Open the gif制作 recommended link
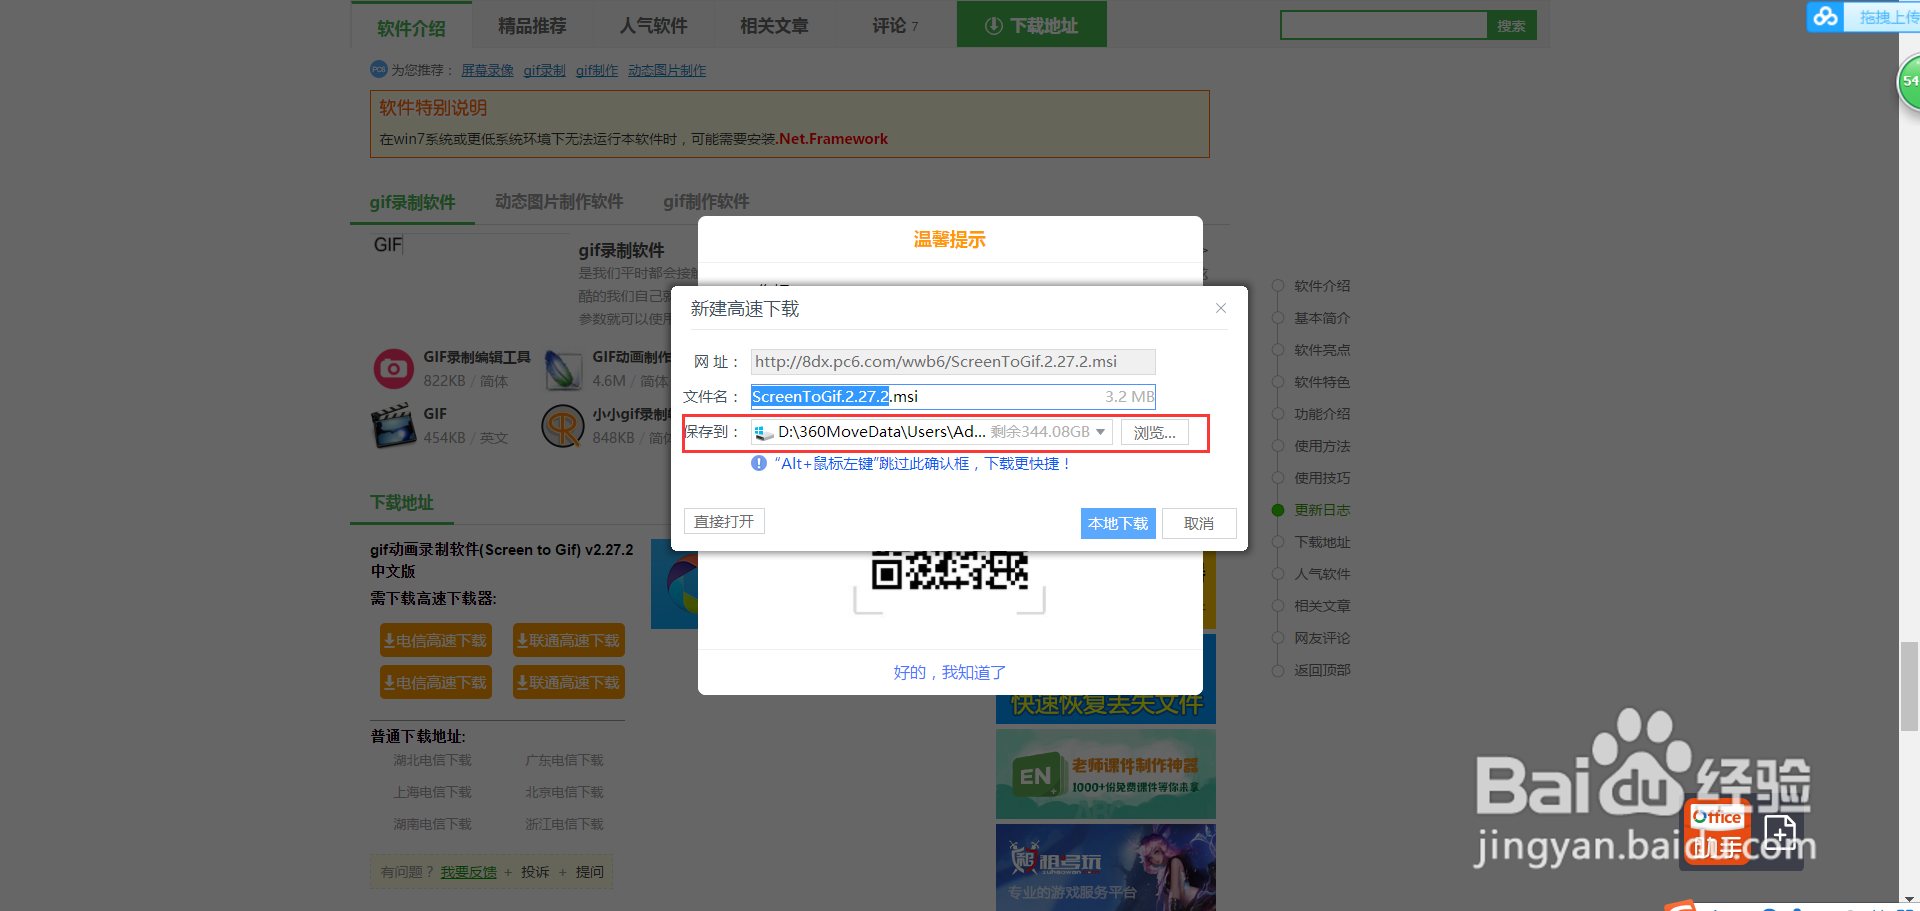This screenshot has width=1920, height=911. point(596,70)
